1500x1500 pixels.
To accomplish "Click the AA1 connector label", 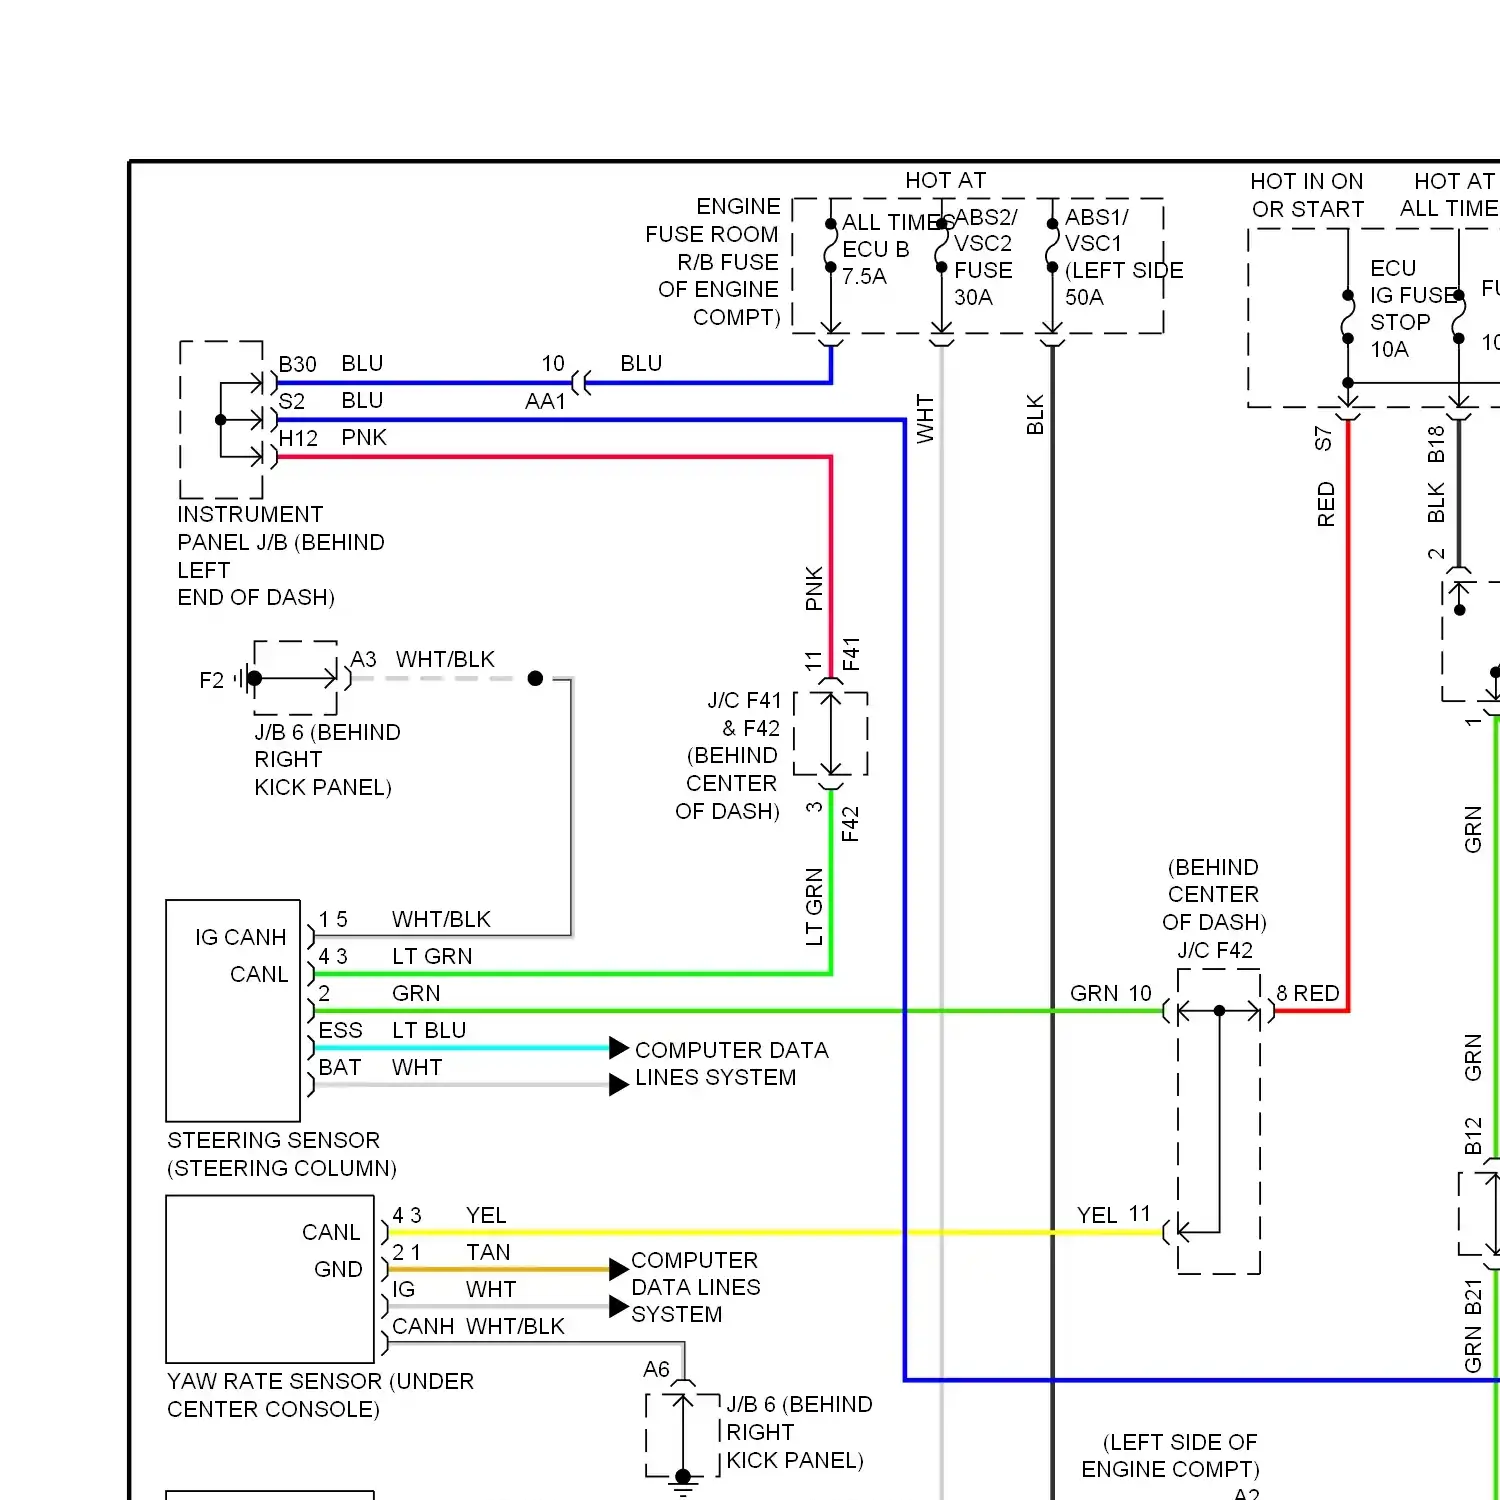I will click(x=545, y=401).
